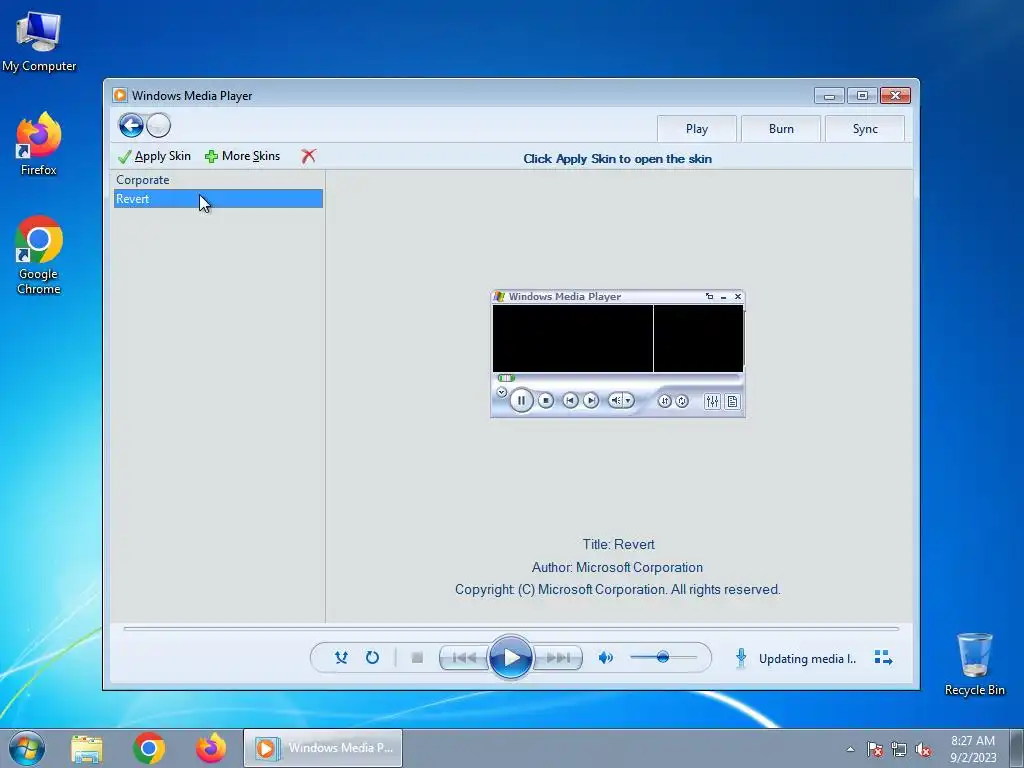Open Action Center flag tray icon
Image resolution: width=1024 pixels, height=768 pixels.
point(875,749)
